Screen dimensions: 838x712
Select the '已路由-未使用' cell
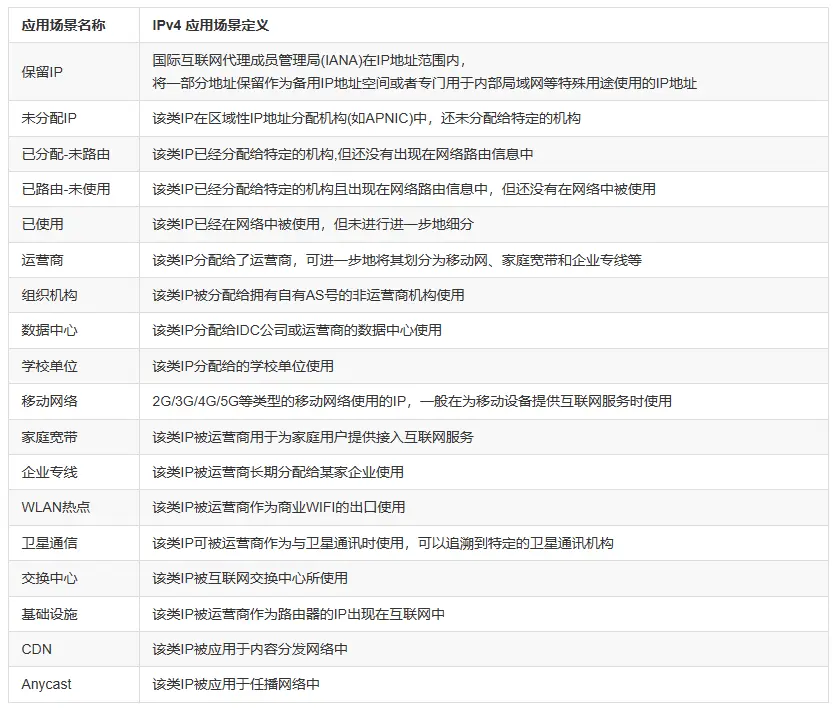coord(74,189)
